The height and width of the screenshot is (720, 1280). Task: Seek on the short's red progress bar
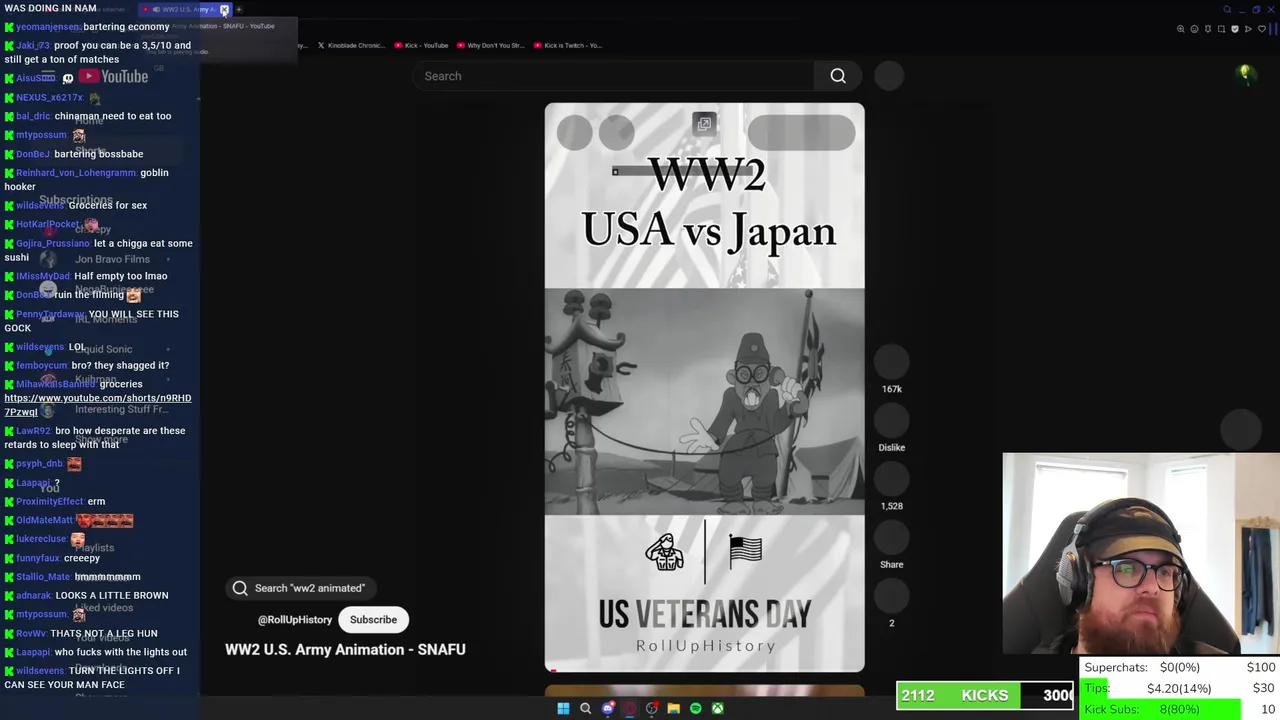(x=704, y=670)
